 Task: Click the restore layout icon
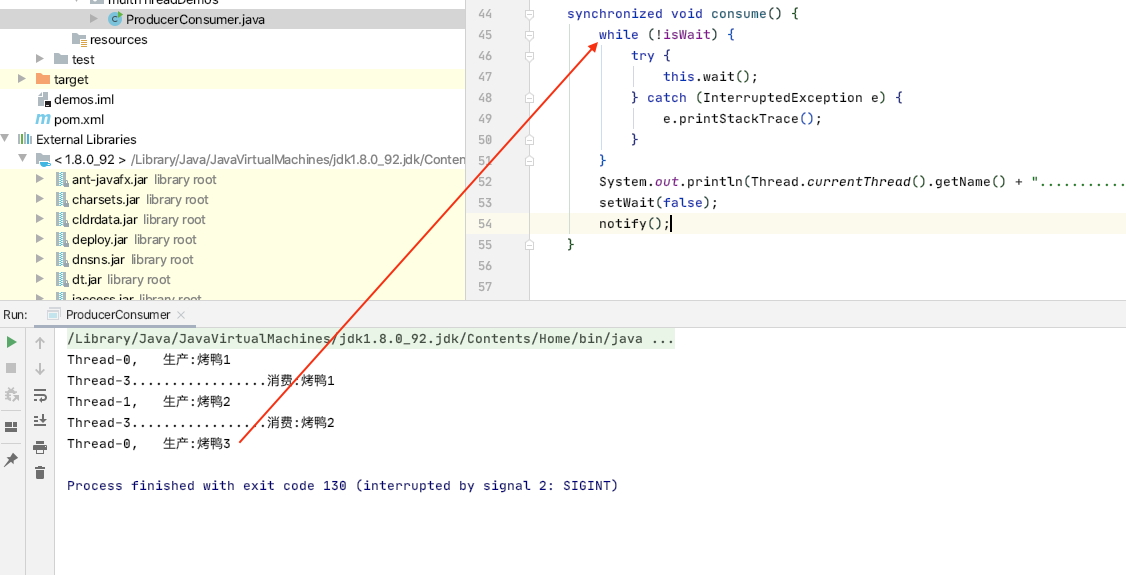(x=12, y=427)
